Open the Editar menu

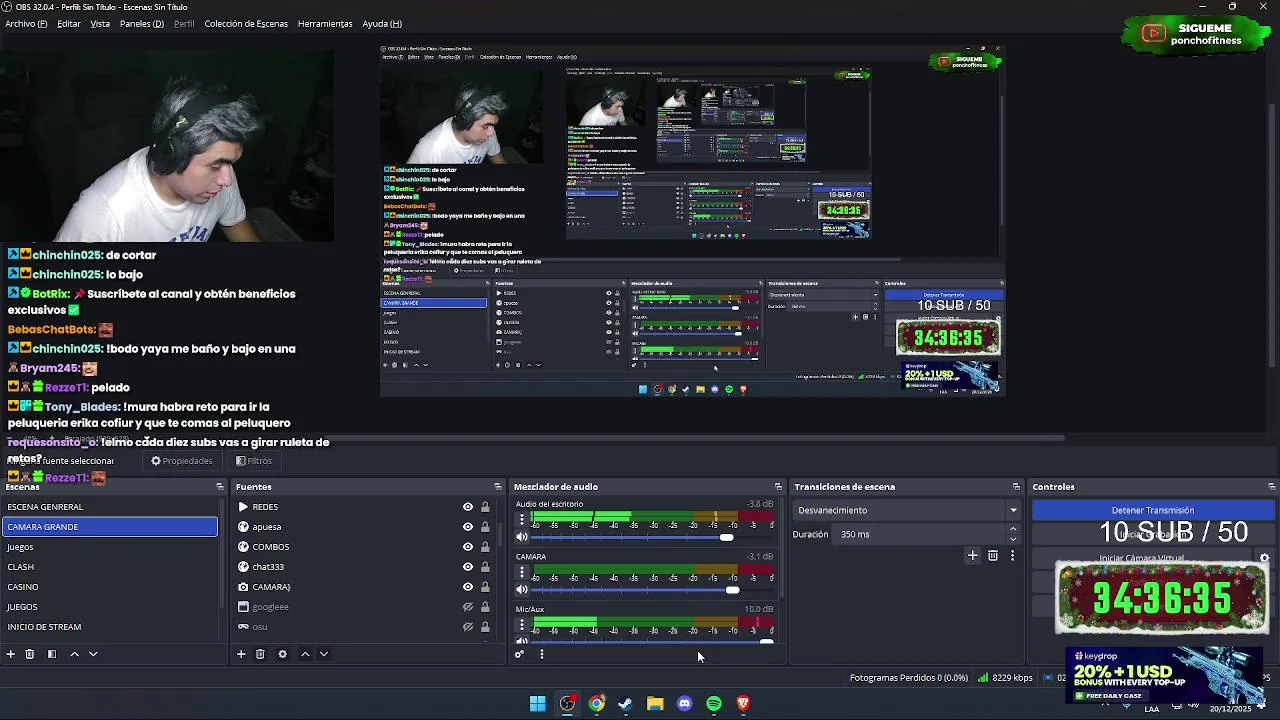pyautogui.click(x=69, y=23)
